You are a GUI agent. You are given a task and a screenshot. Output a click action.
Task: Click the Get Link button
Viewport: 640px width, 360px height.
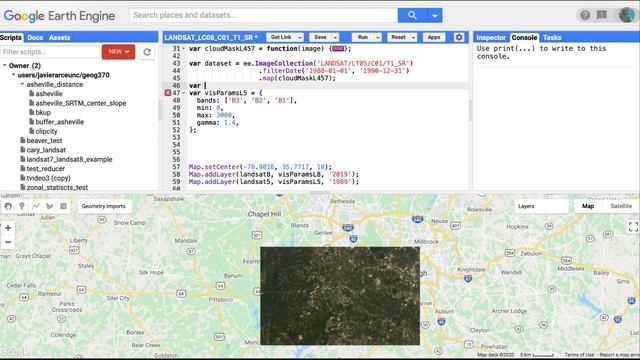coord(281,37)
